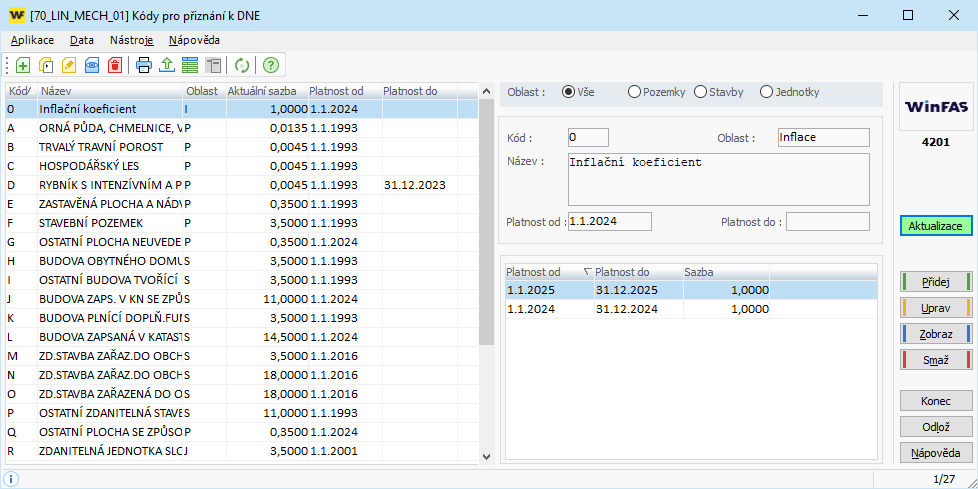This screenshot has width=978, height=489.
Task: Select row ORNÁ PŮDA, CHMELNICE
Action: click(241, 128)
